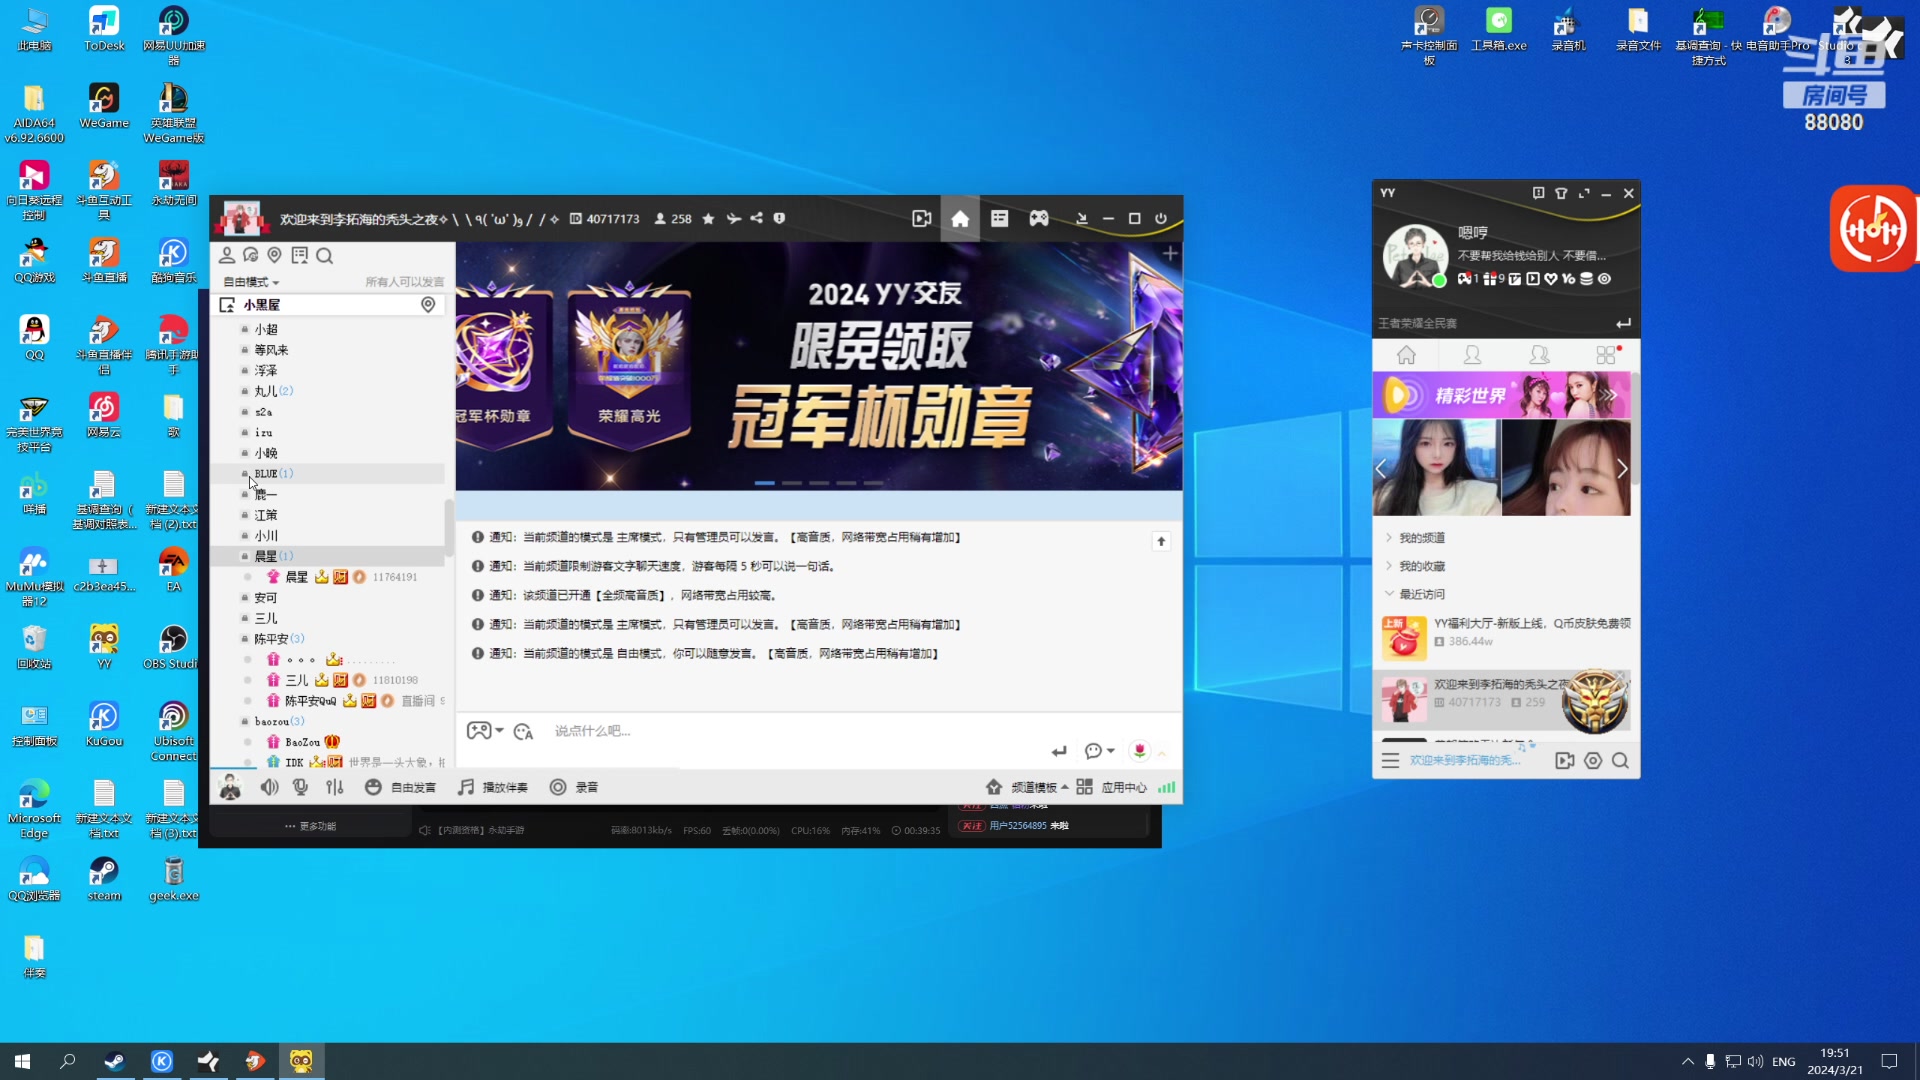Open the 自由模式 mode dropdown

[x=249, y=281]
